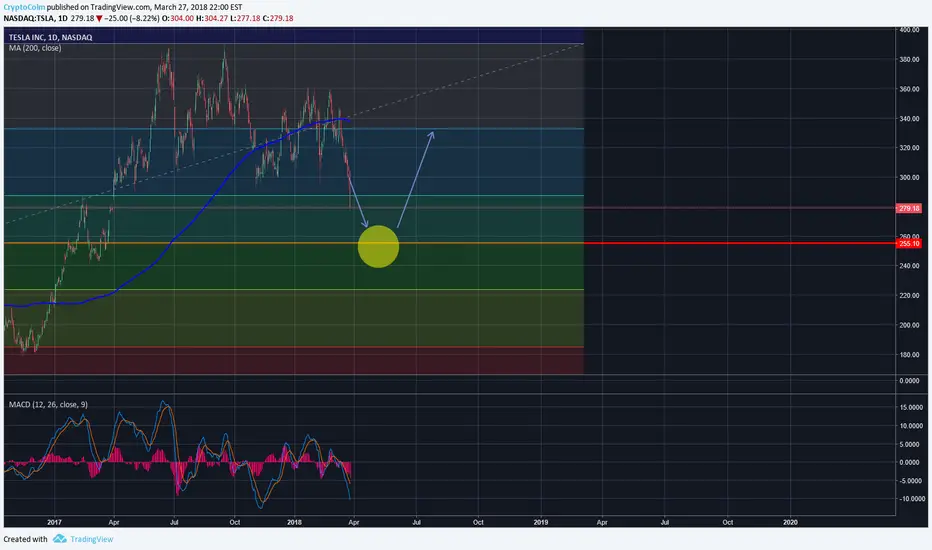This screenshot has height=550, width=932.
Task: Click the red 279.18 price tag on the scale
Action: pyautogui.click(x=909, y=208)
